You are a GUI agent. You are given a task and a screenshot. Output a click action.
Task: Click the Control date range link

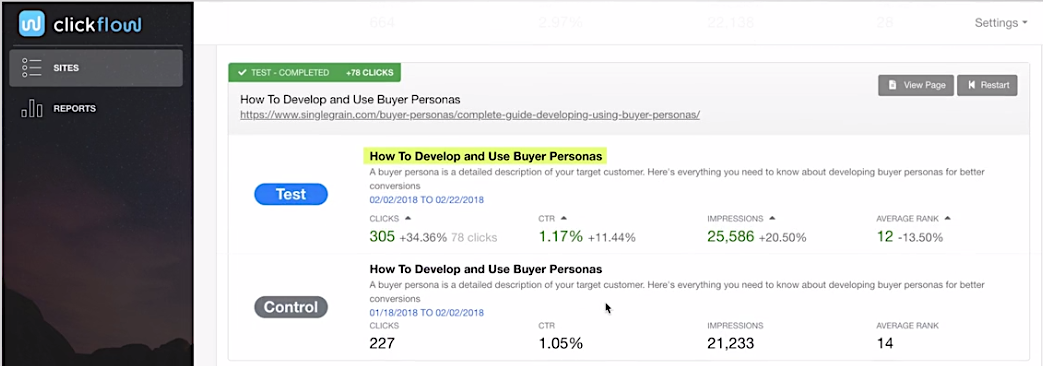(x=426, y=313)
